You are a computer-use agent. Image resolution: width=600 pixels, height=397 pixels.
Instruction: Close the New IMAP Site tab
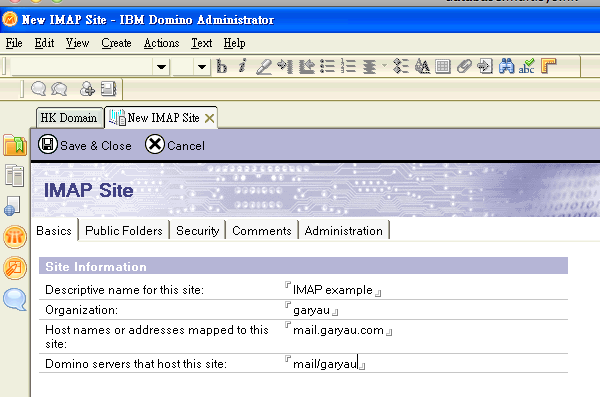click(x=209, y=118)
